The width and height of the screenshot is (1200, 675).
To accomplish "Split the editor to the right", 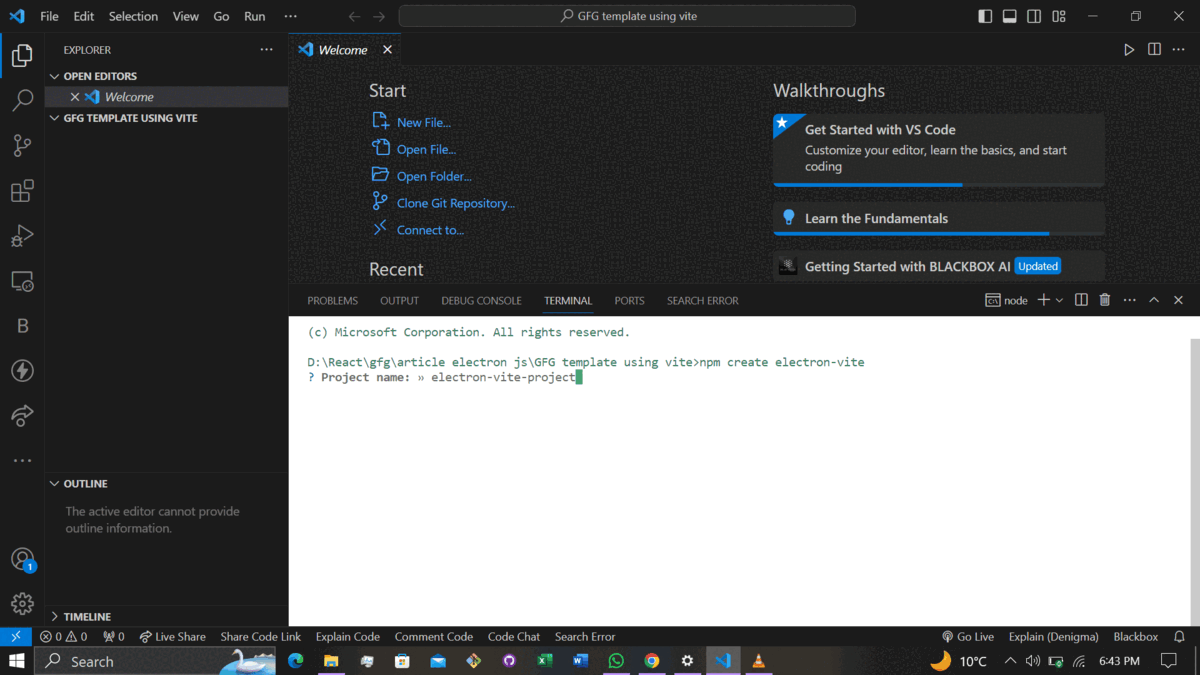I will pyautogui.click(x=1154, y=49).
